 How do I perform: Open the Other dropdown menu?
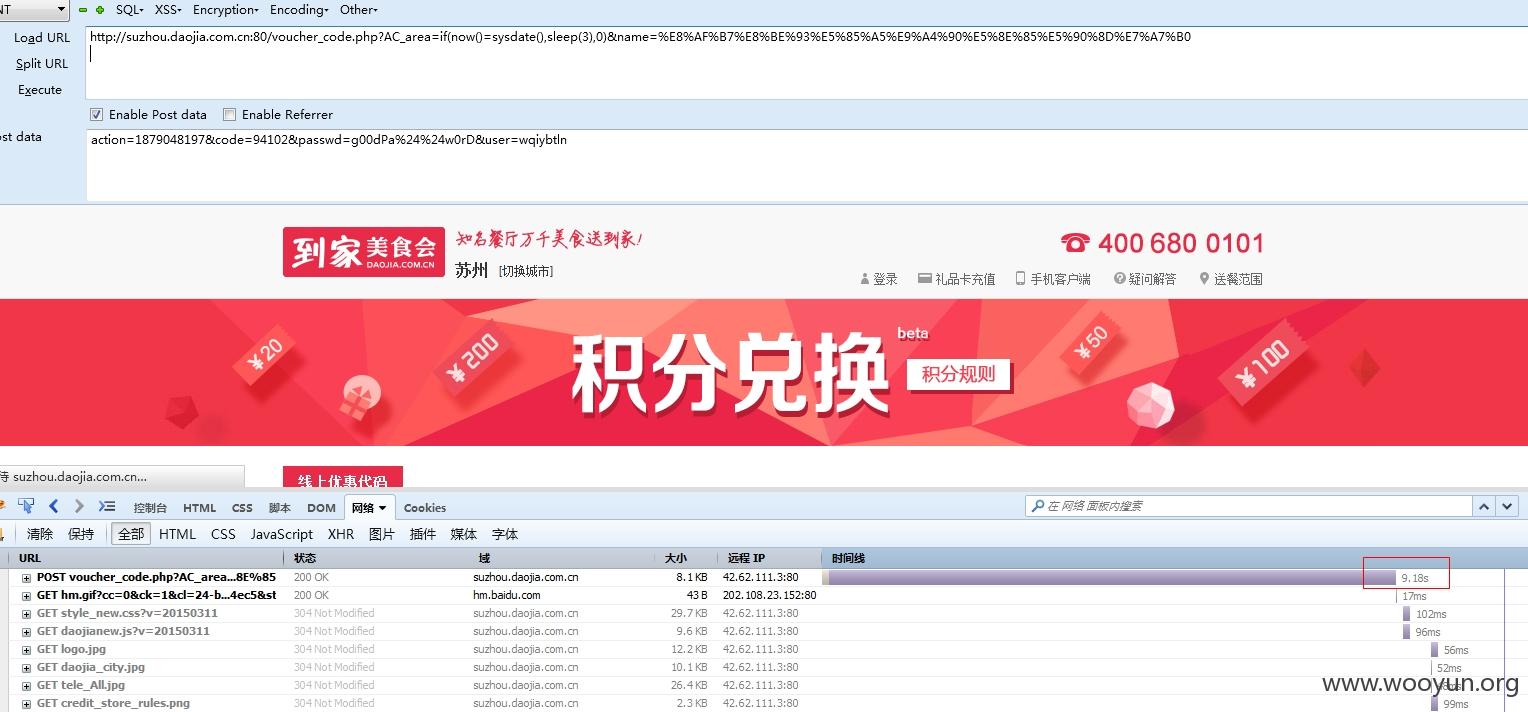click(x=359, y=10)
